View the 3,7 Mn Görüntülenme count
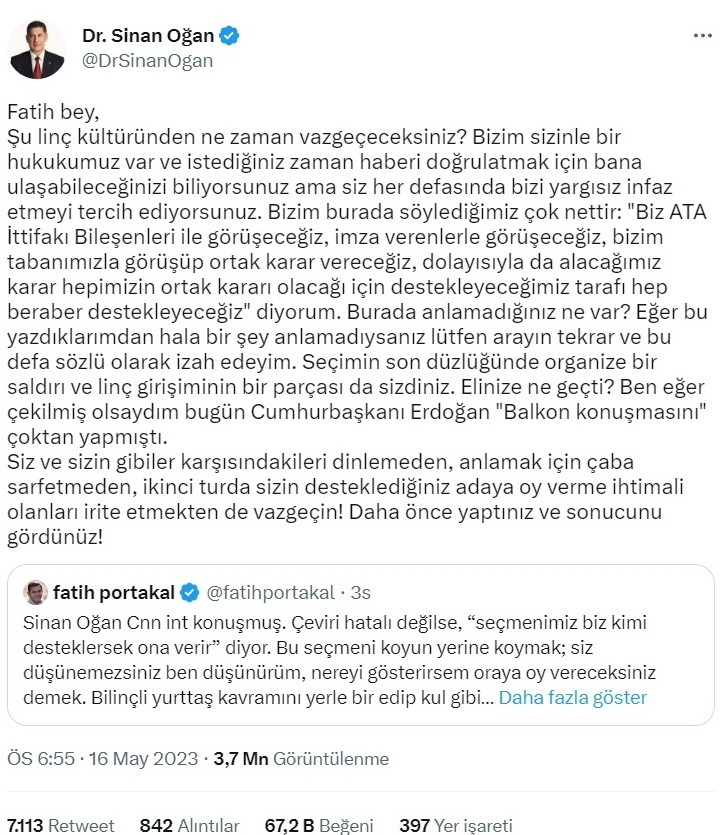Screen dimensions: 726x835 (x=301, y=758)
